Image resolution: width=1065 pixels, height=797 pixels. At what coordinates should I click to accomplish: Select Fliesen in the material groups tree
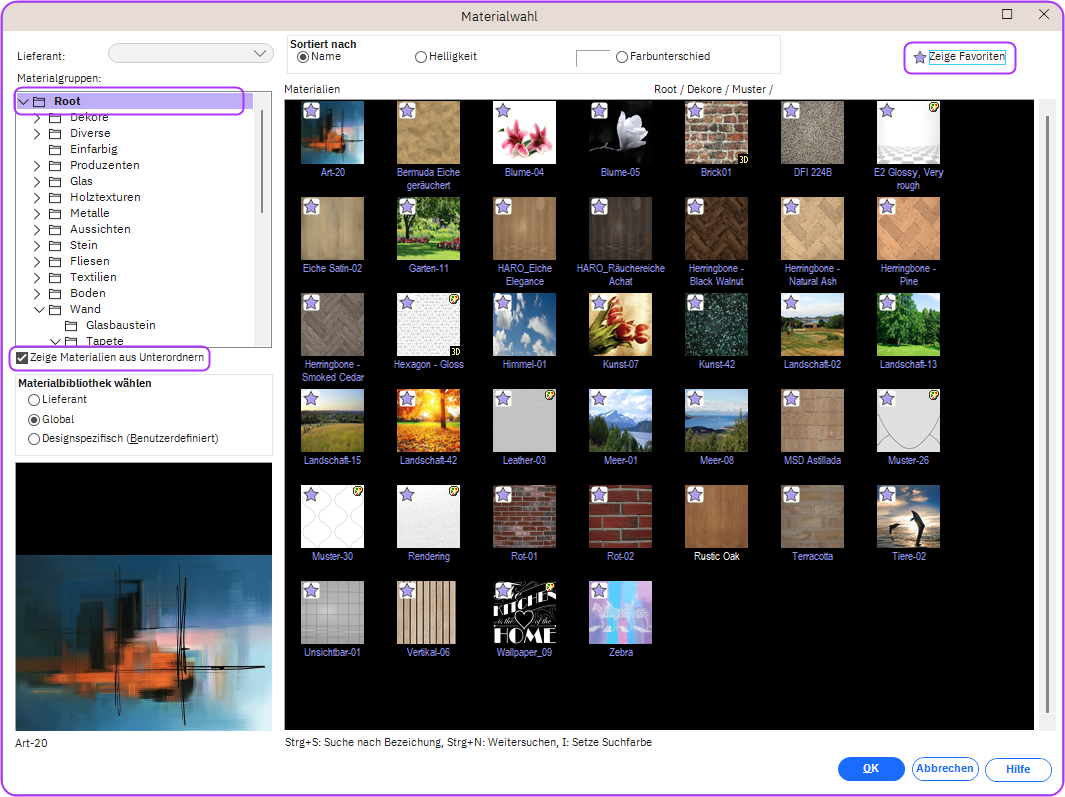[90, 261]
